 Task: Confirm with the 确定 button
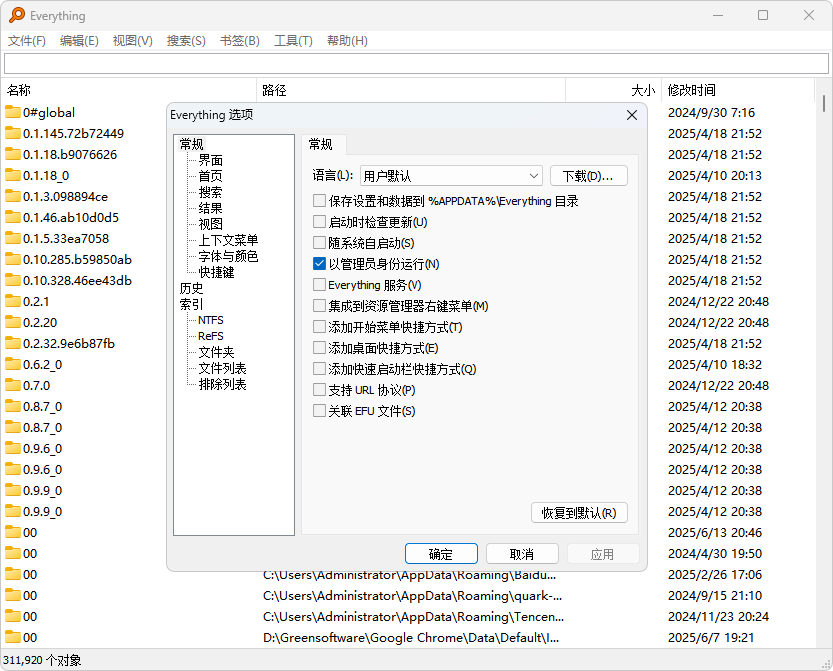(x=441, y=554)
